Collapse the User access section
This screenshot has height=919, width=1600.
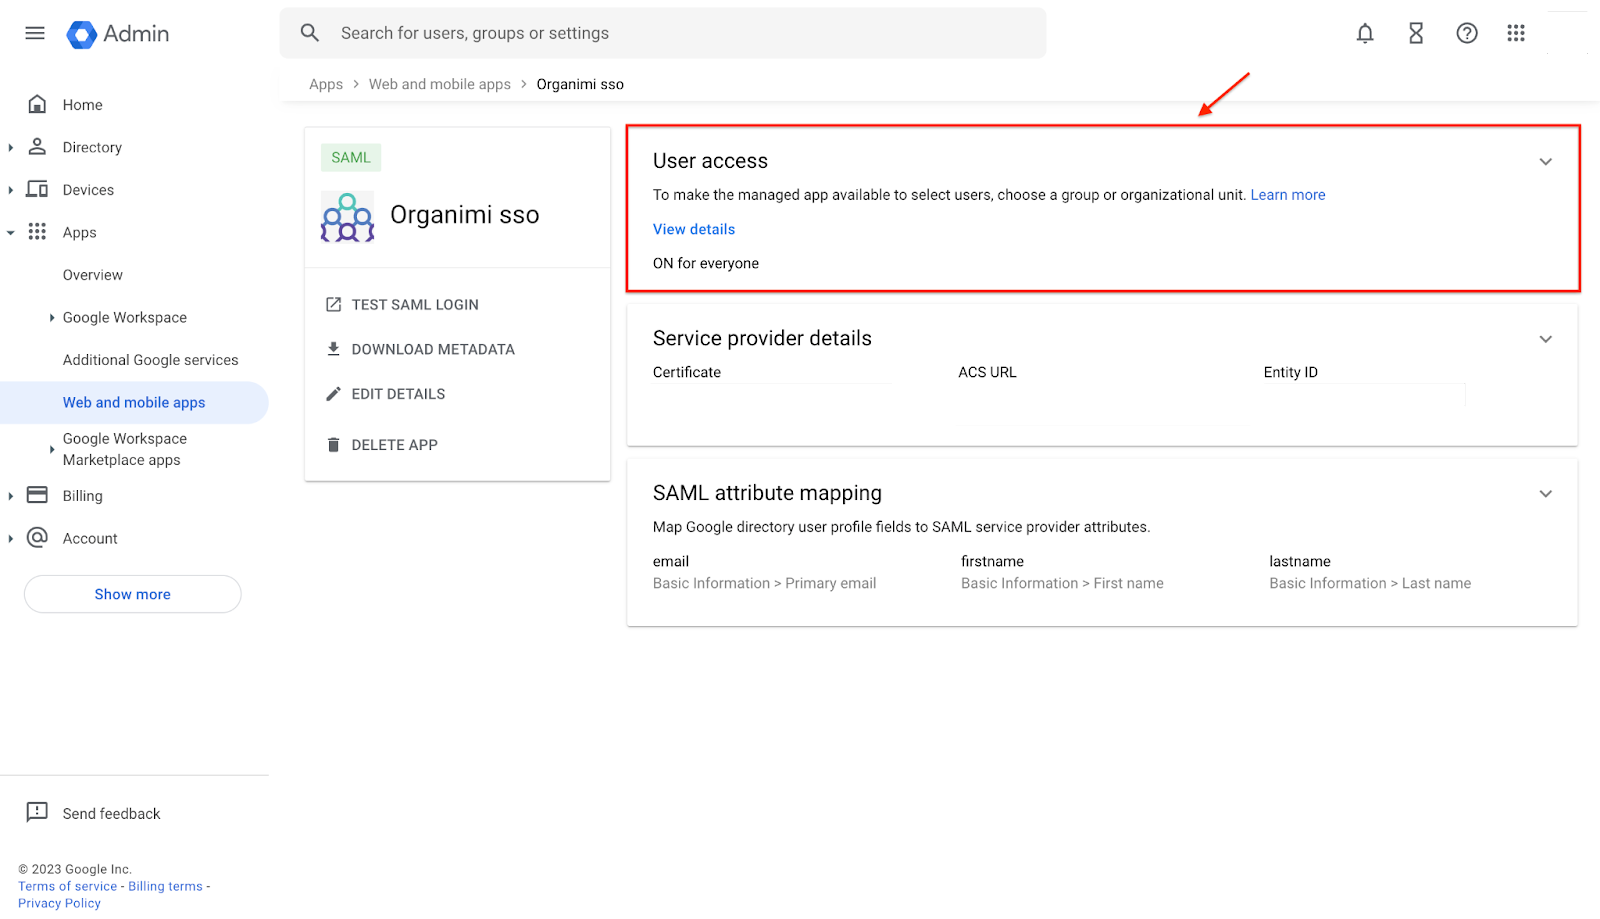pos(1545,161)
